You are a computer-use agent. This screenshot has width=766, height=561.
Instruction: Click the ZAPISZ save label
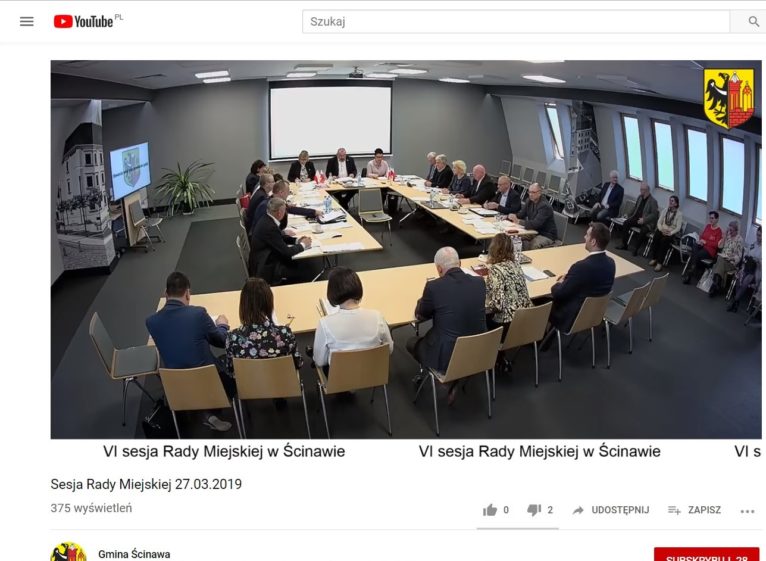(704, 510)
